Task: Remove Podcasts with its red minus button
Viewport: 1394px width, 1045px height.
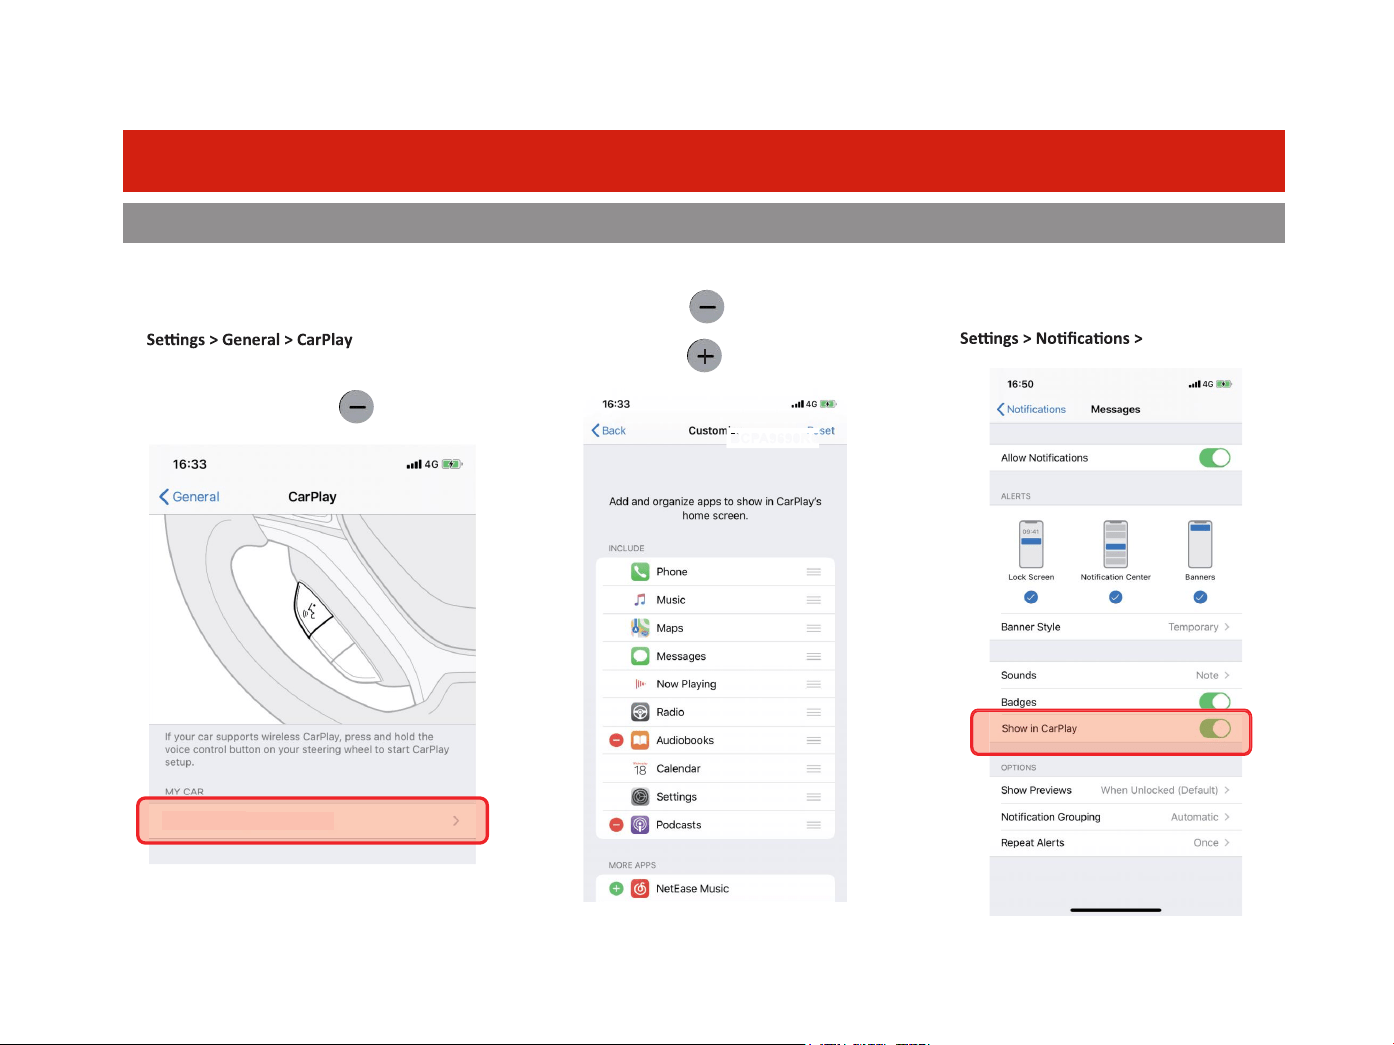Action: pos(616,825)
